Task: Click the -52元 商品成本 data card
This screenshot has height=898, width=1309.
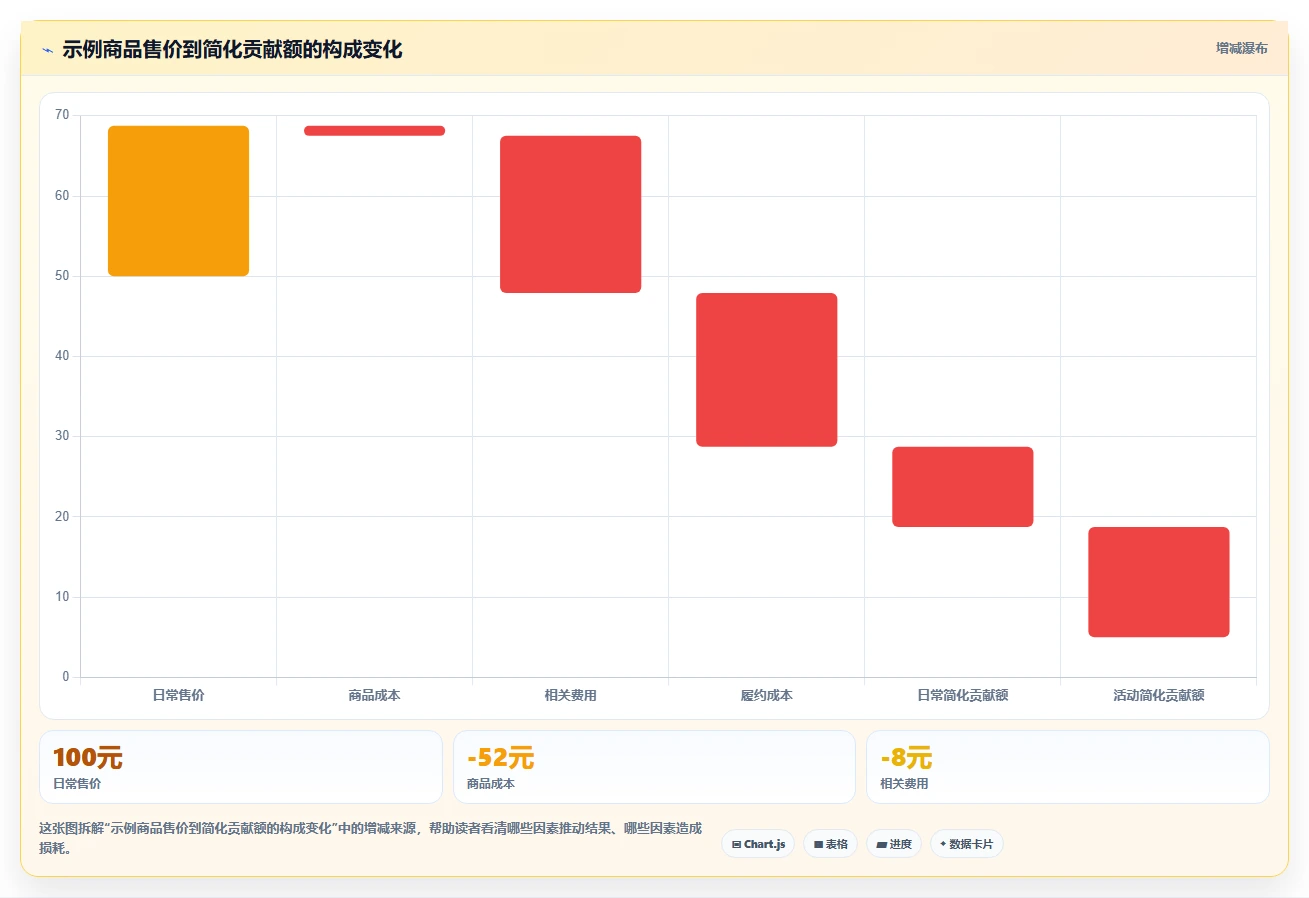Action: pyautogui.click(x=654, y=767)
